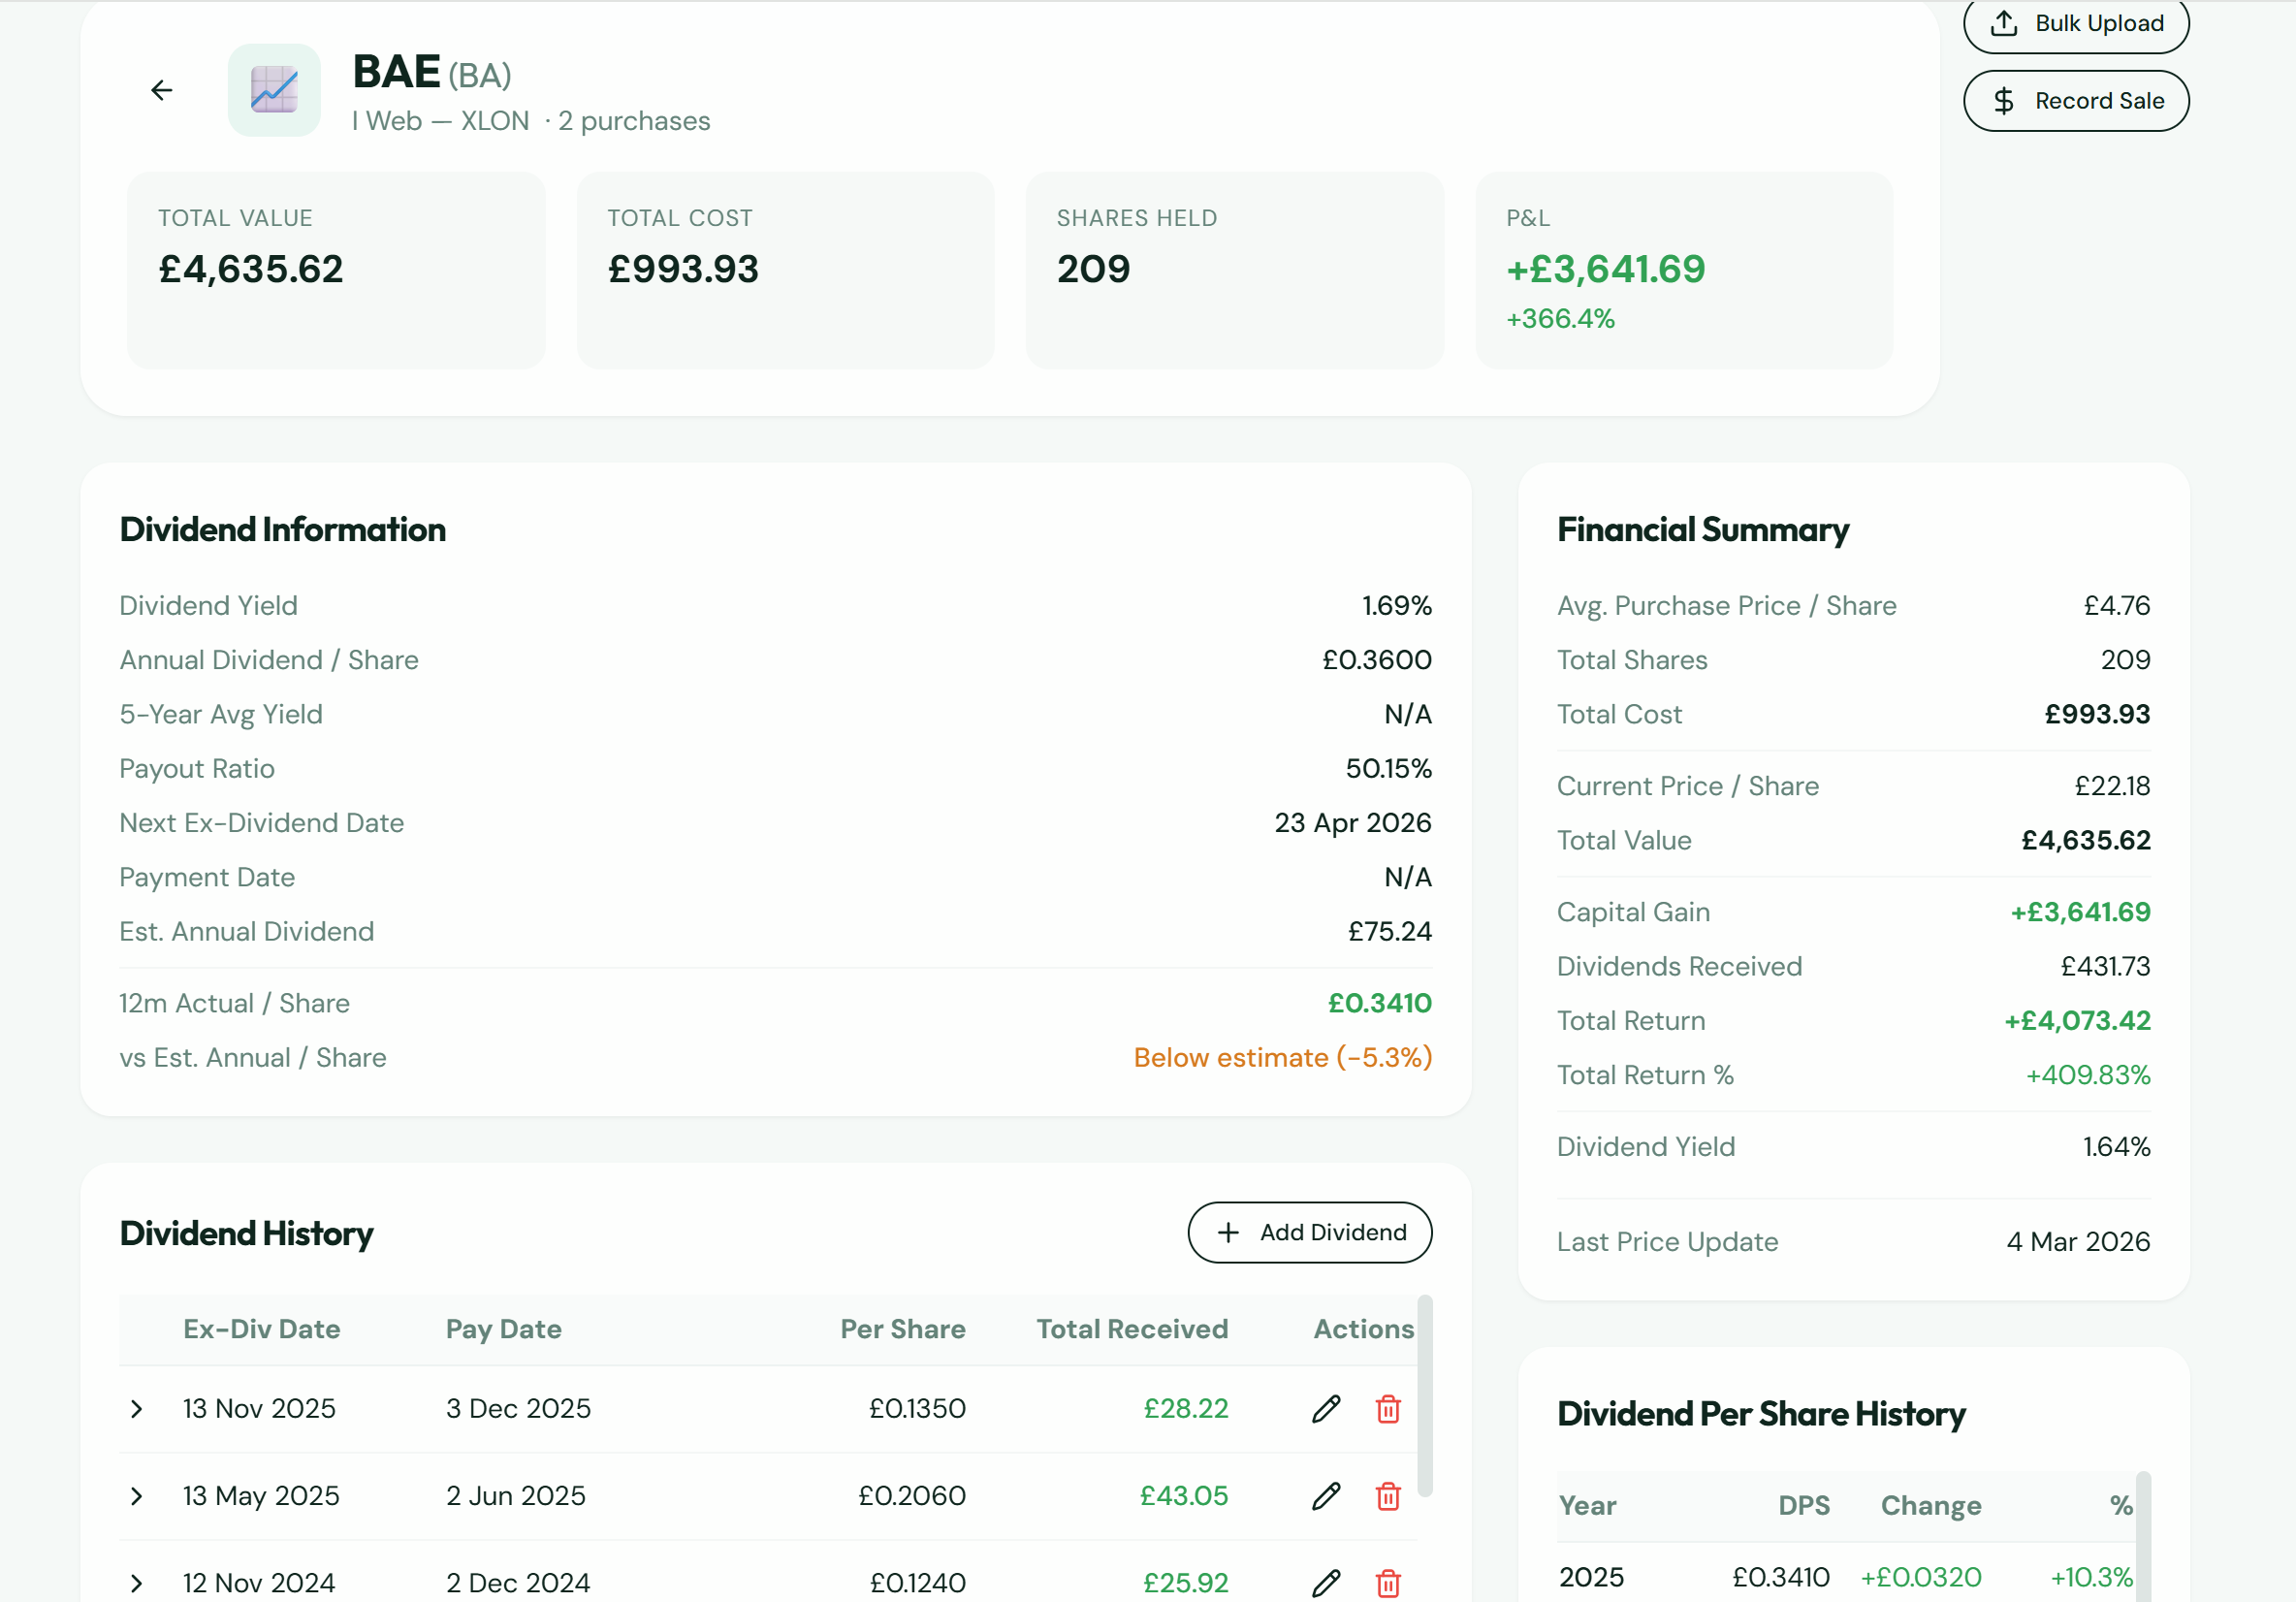Select the 2025 row in DPS history
2296x1602 pixels.
[1850, 1577]
